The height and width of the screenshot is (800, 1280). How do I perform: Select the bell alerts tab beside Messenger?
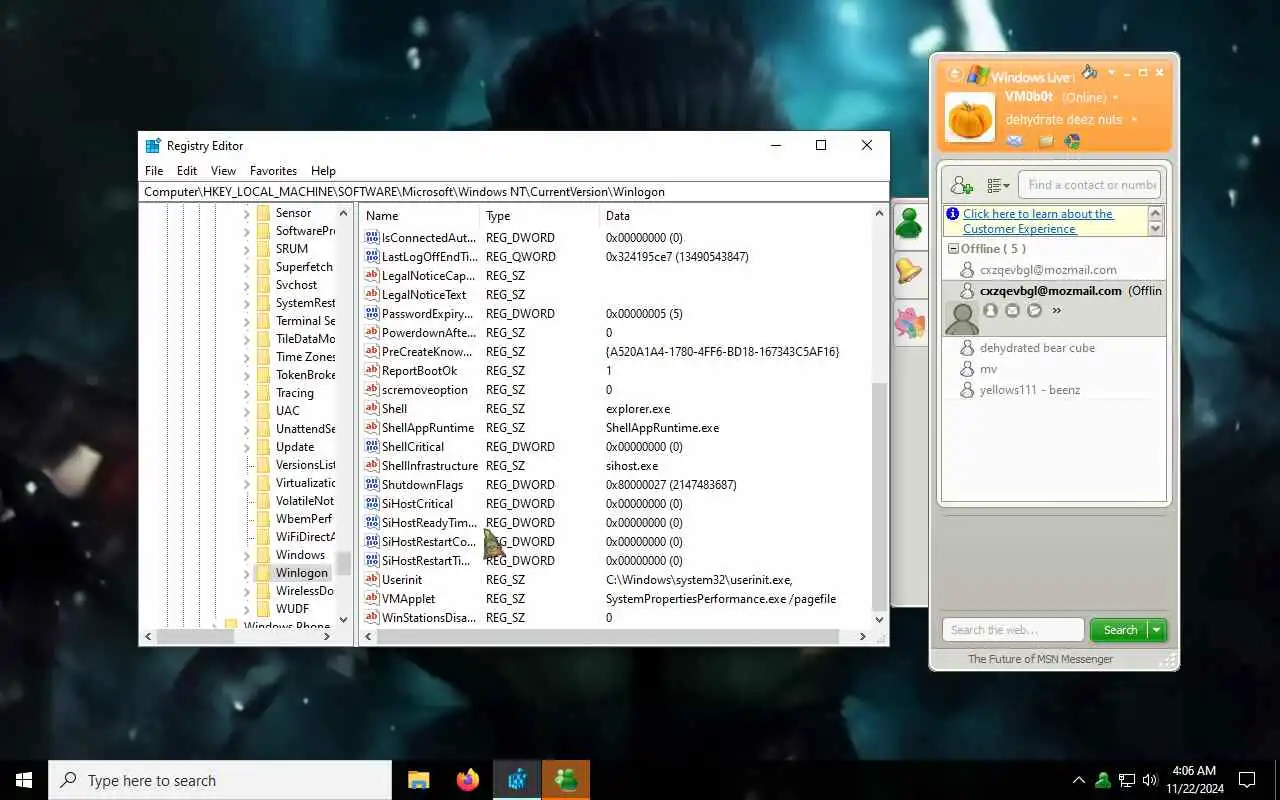click(909, 271)
